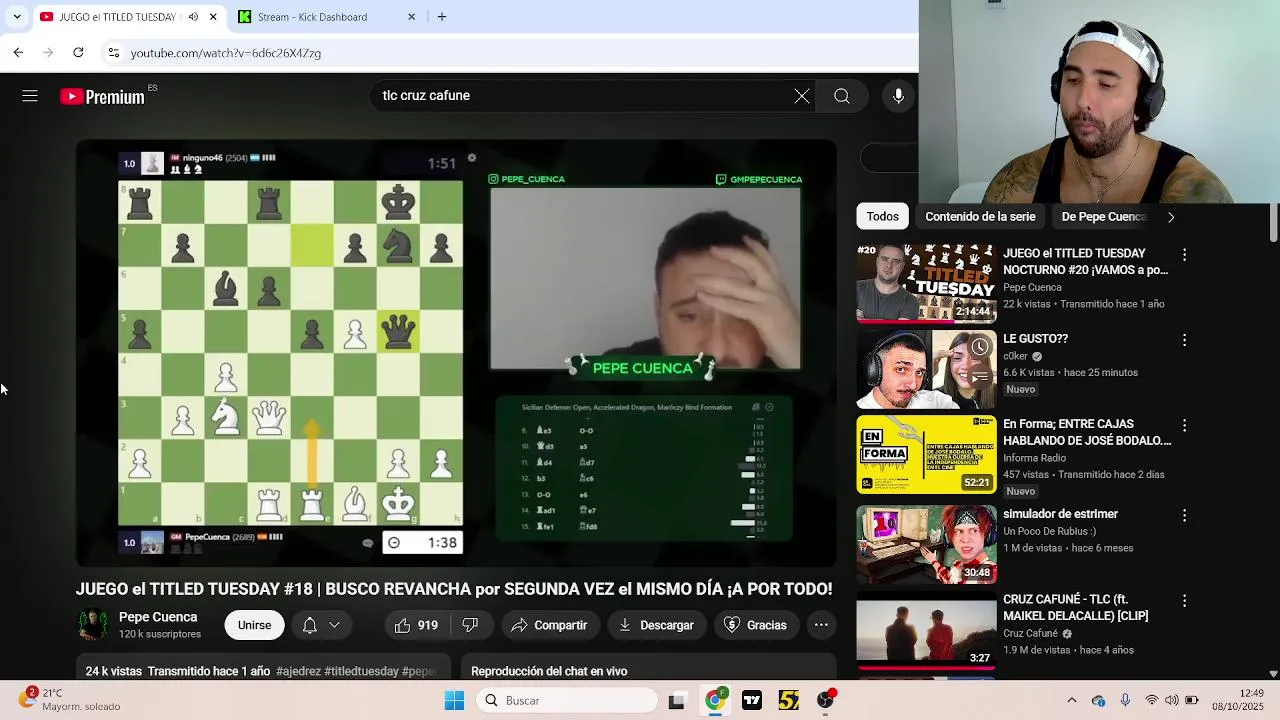Open title 'En Forma; ENTRE CAJAS HABLANDO'
The width and height of the screenshot is (1280, 720).
1087,432
